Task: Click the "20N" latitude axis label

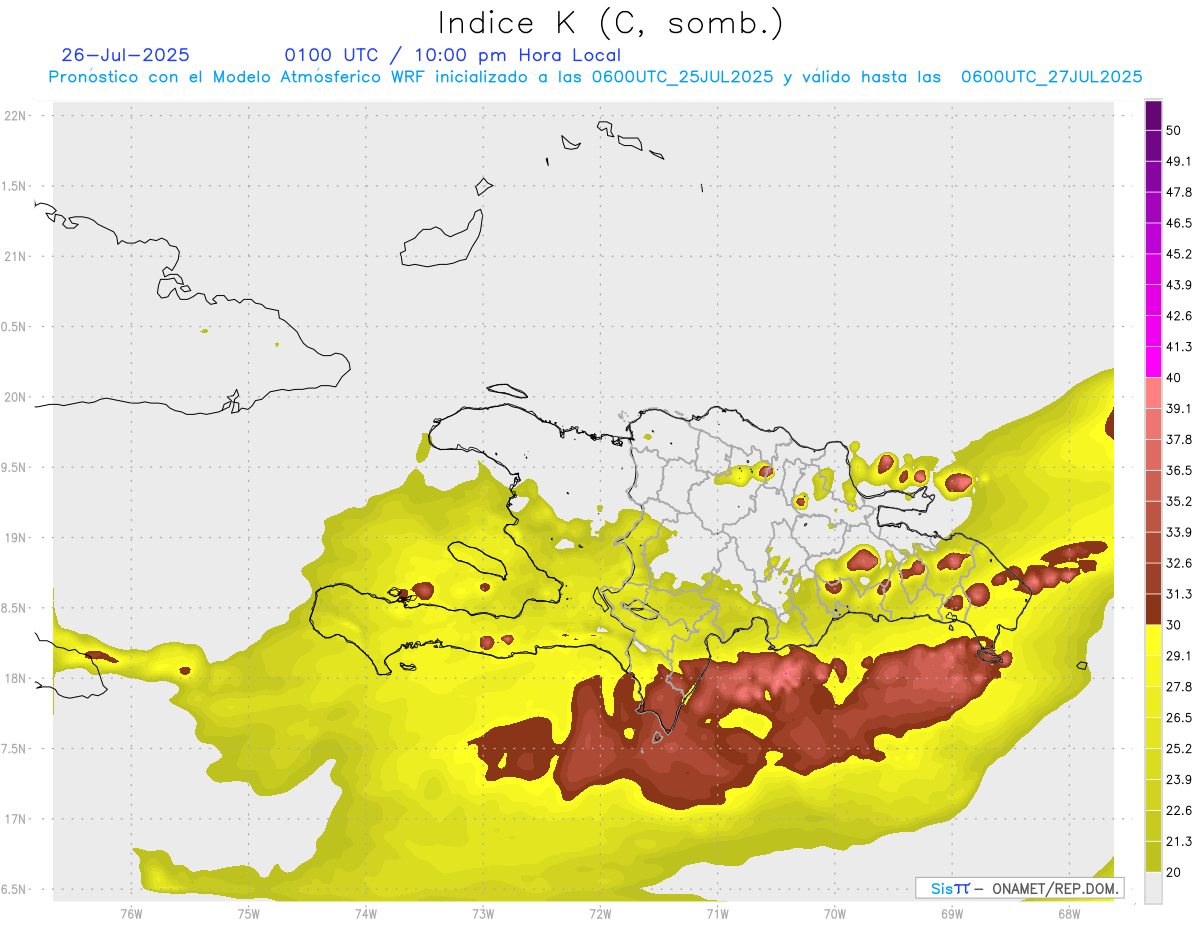Action: pyautogui.click(x=17, y=397)
